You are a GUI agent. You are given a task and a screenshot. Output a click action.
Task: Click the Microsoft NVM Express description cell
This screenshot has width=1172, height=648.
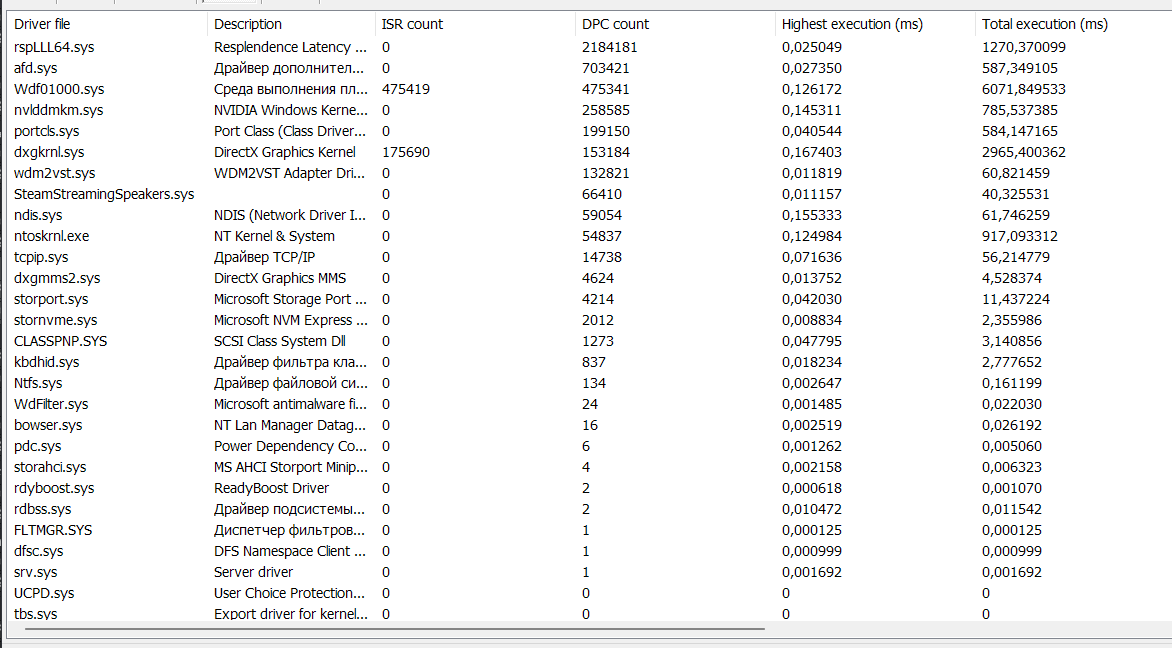[x=291, y=320]
